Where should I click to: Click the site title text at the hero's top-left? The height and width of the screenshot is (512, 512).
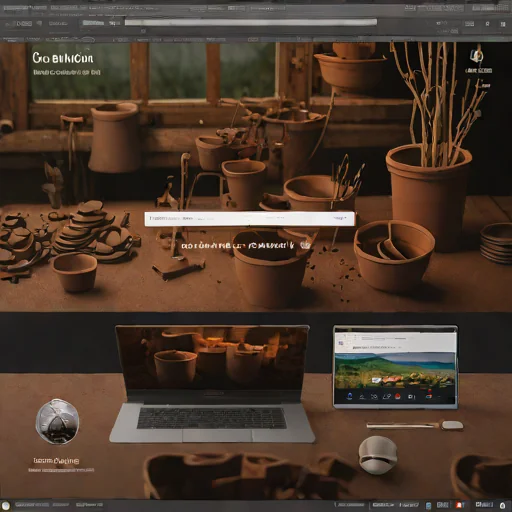pyautogui.click(x=63, y=58)
